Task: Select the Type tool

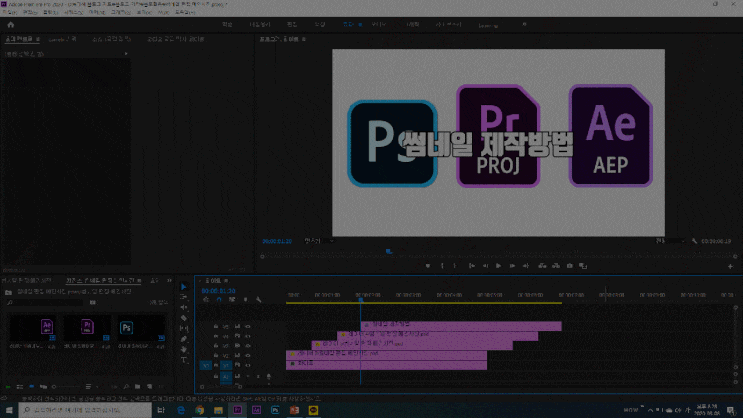Action: pyautogui.click(x=184, y=360)
